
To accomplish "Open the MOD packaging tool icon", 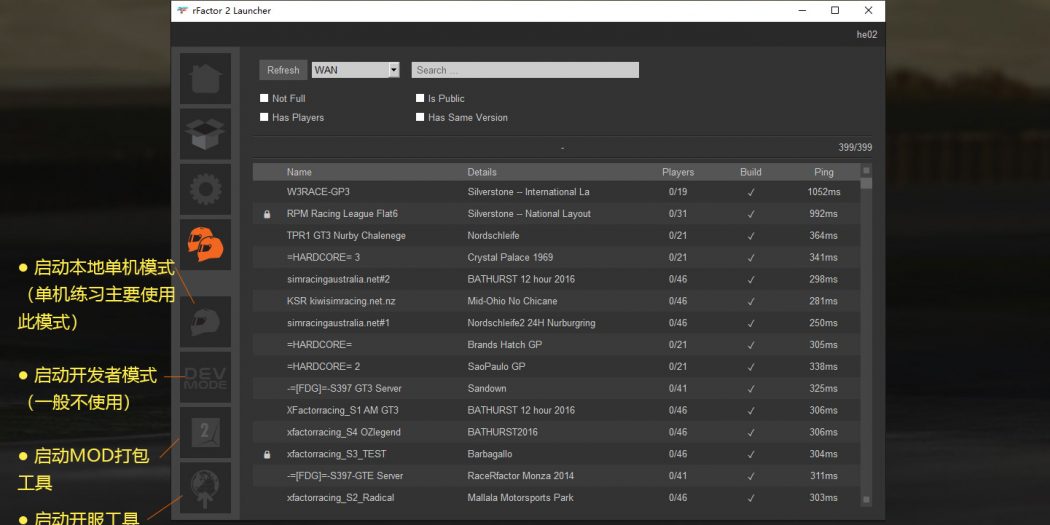I will coord(206,433).
